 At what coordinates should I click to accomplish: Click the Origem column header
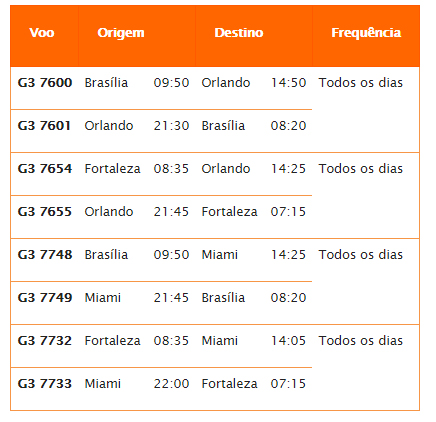pyautogui.click(x=121, y=33)
